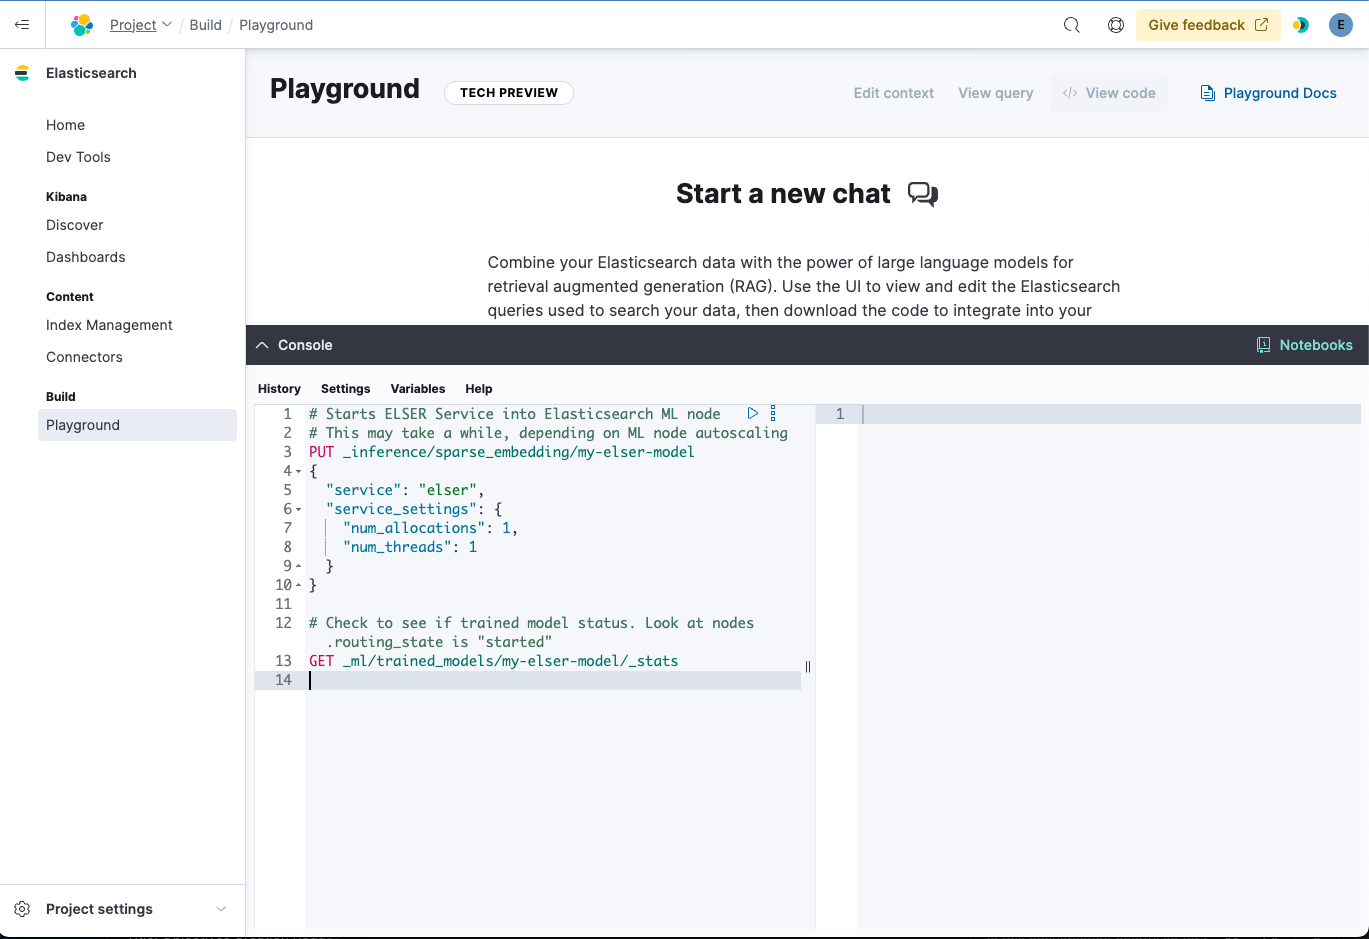
Task: Click the Elastic logo icon
Action: click(x=82, y=25)
